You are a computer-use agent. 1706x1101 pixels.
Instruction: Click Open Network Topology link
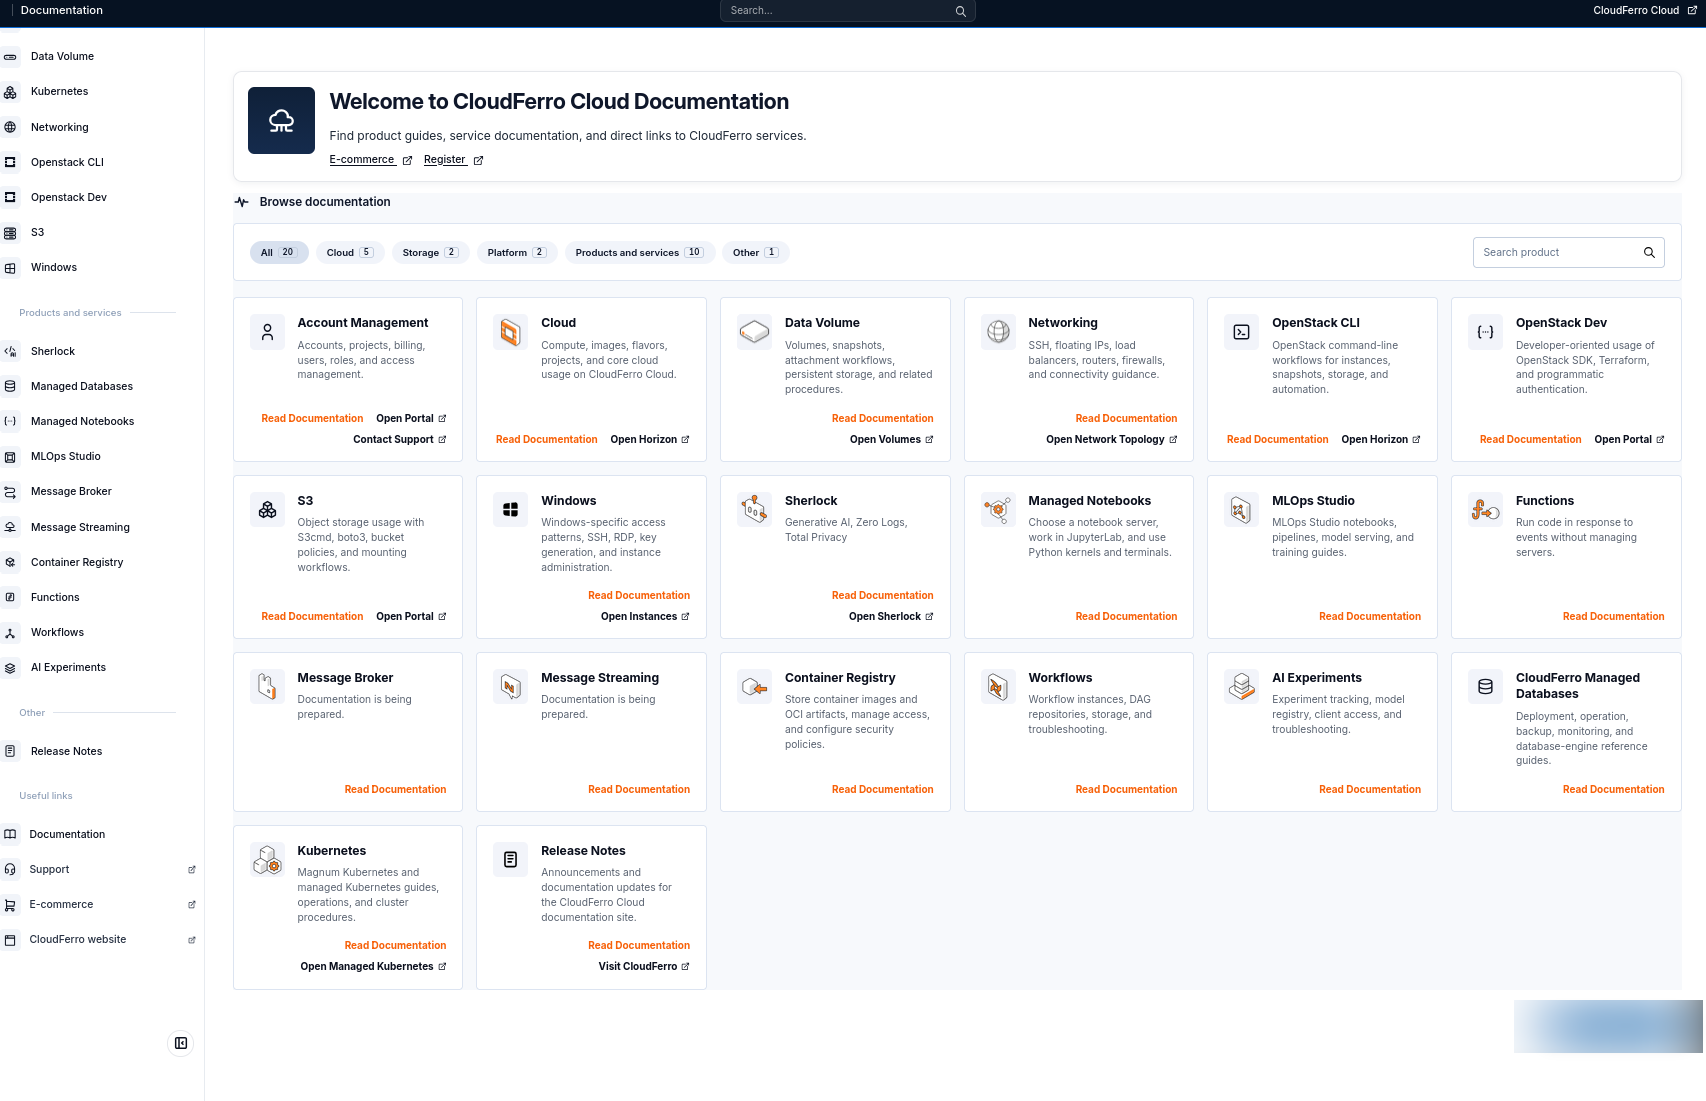[x=1111, y=440]
